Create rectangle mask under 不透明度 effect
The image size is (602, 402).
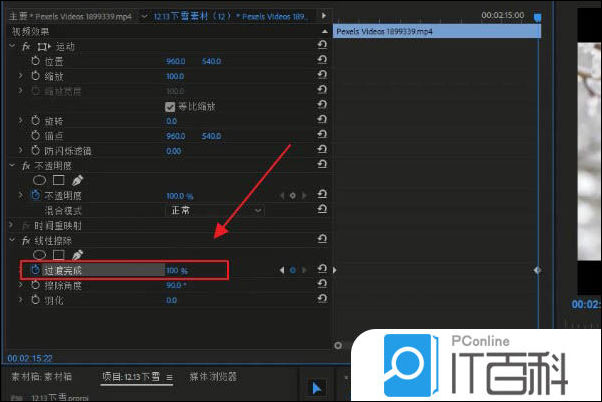tap(58, 180)
